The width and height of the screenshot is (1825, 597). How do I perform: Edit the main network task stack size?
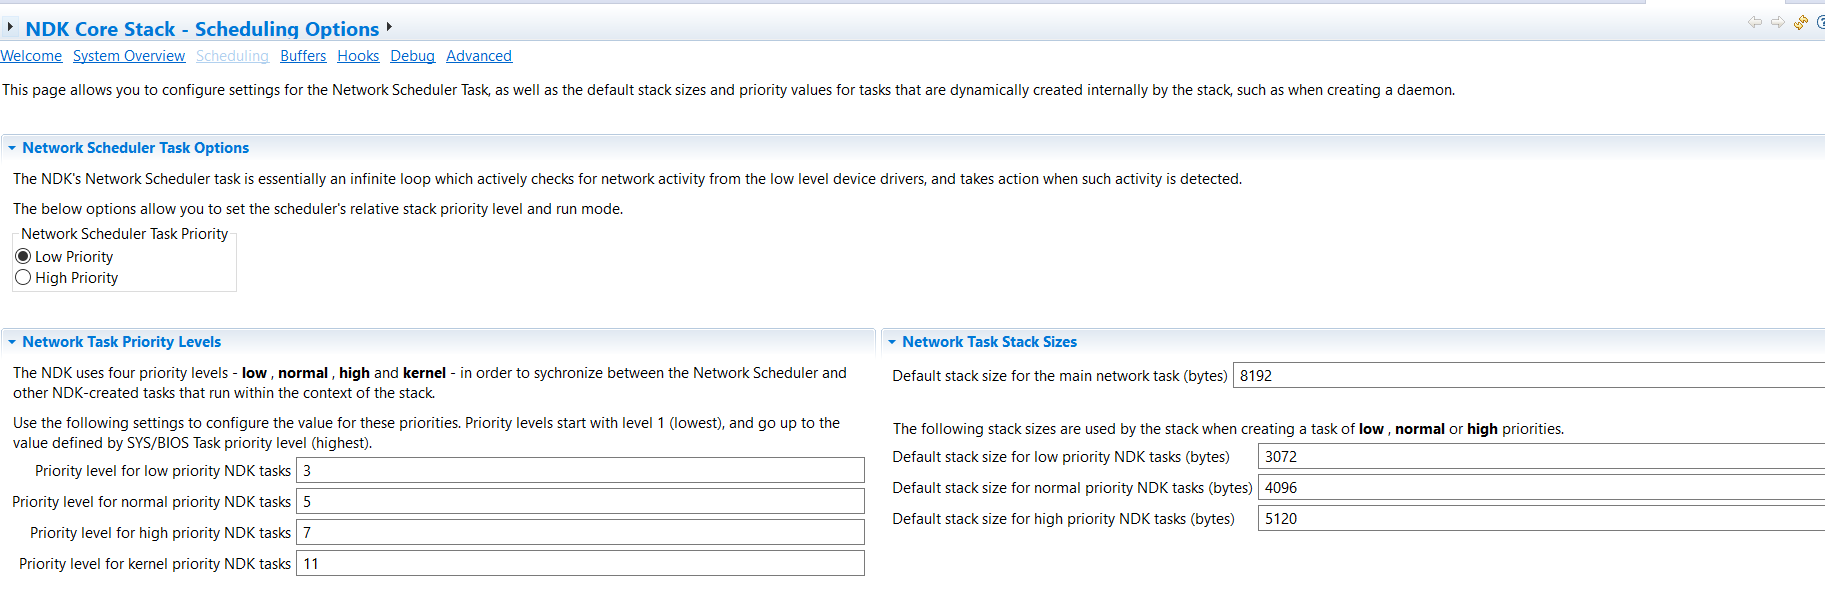(x=1530, y=376)
